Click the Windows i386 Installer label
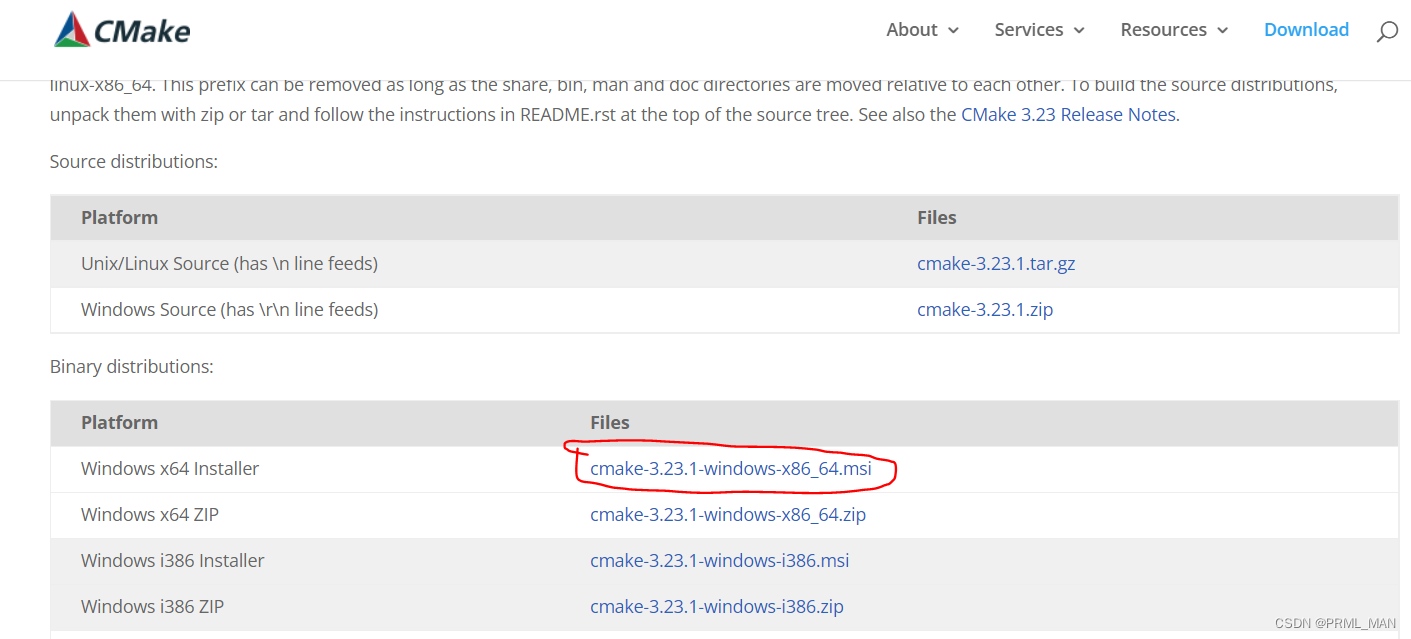Image resolution: width=1411 pixels, height=639 pixels. click(173, 561)
